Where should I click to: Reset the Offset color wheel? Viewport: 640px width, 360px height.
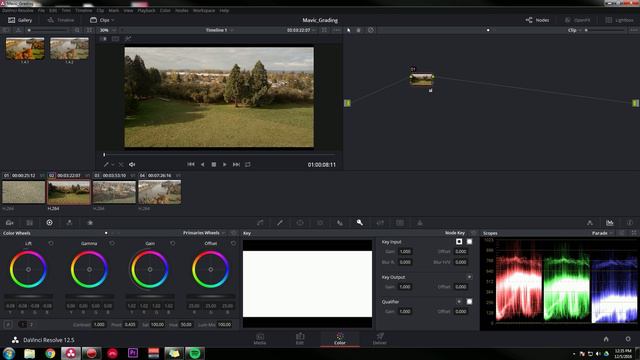(233, 243)
